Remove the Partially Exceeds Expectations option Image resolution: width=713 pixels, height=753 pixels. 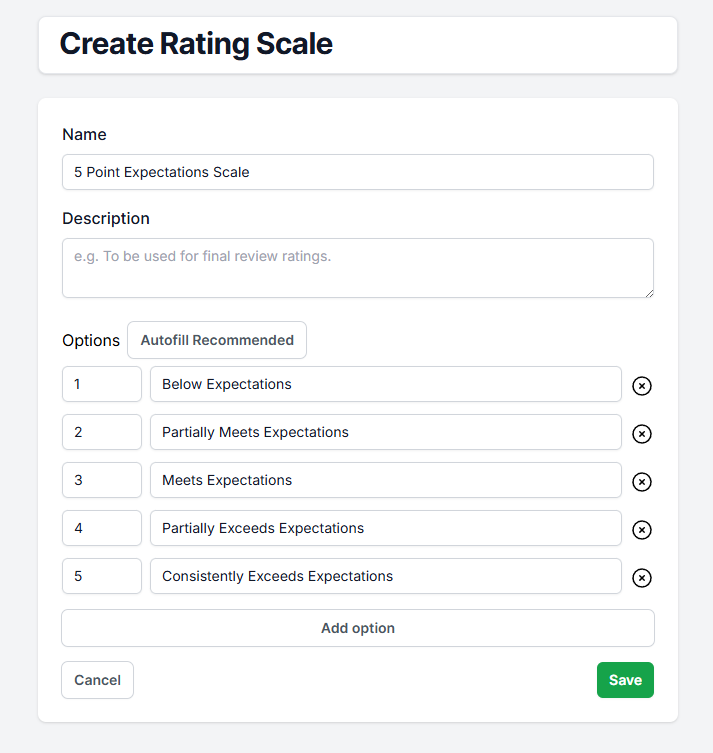642,530
